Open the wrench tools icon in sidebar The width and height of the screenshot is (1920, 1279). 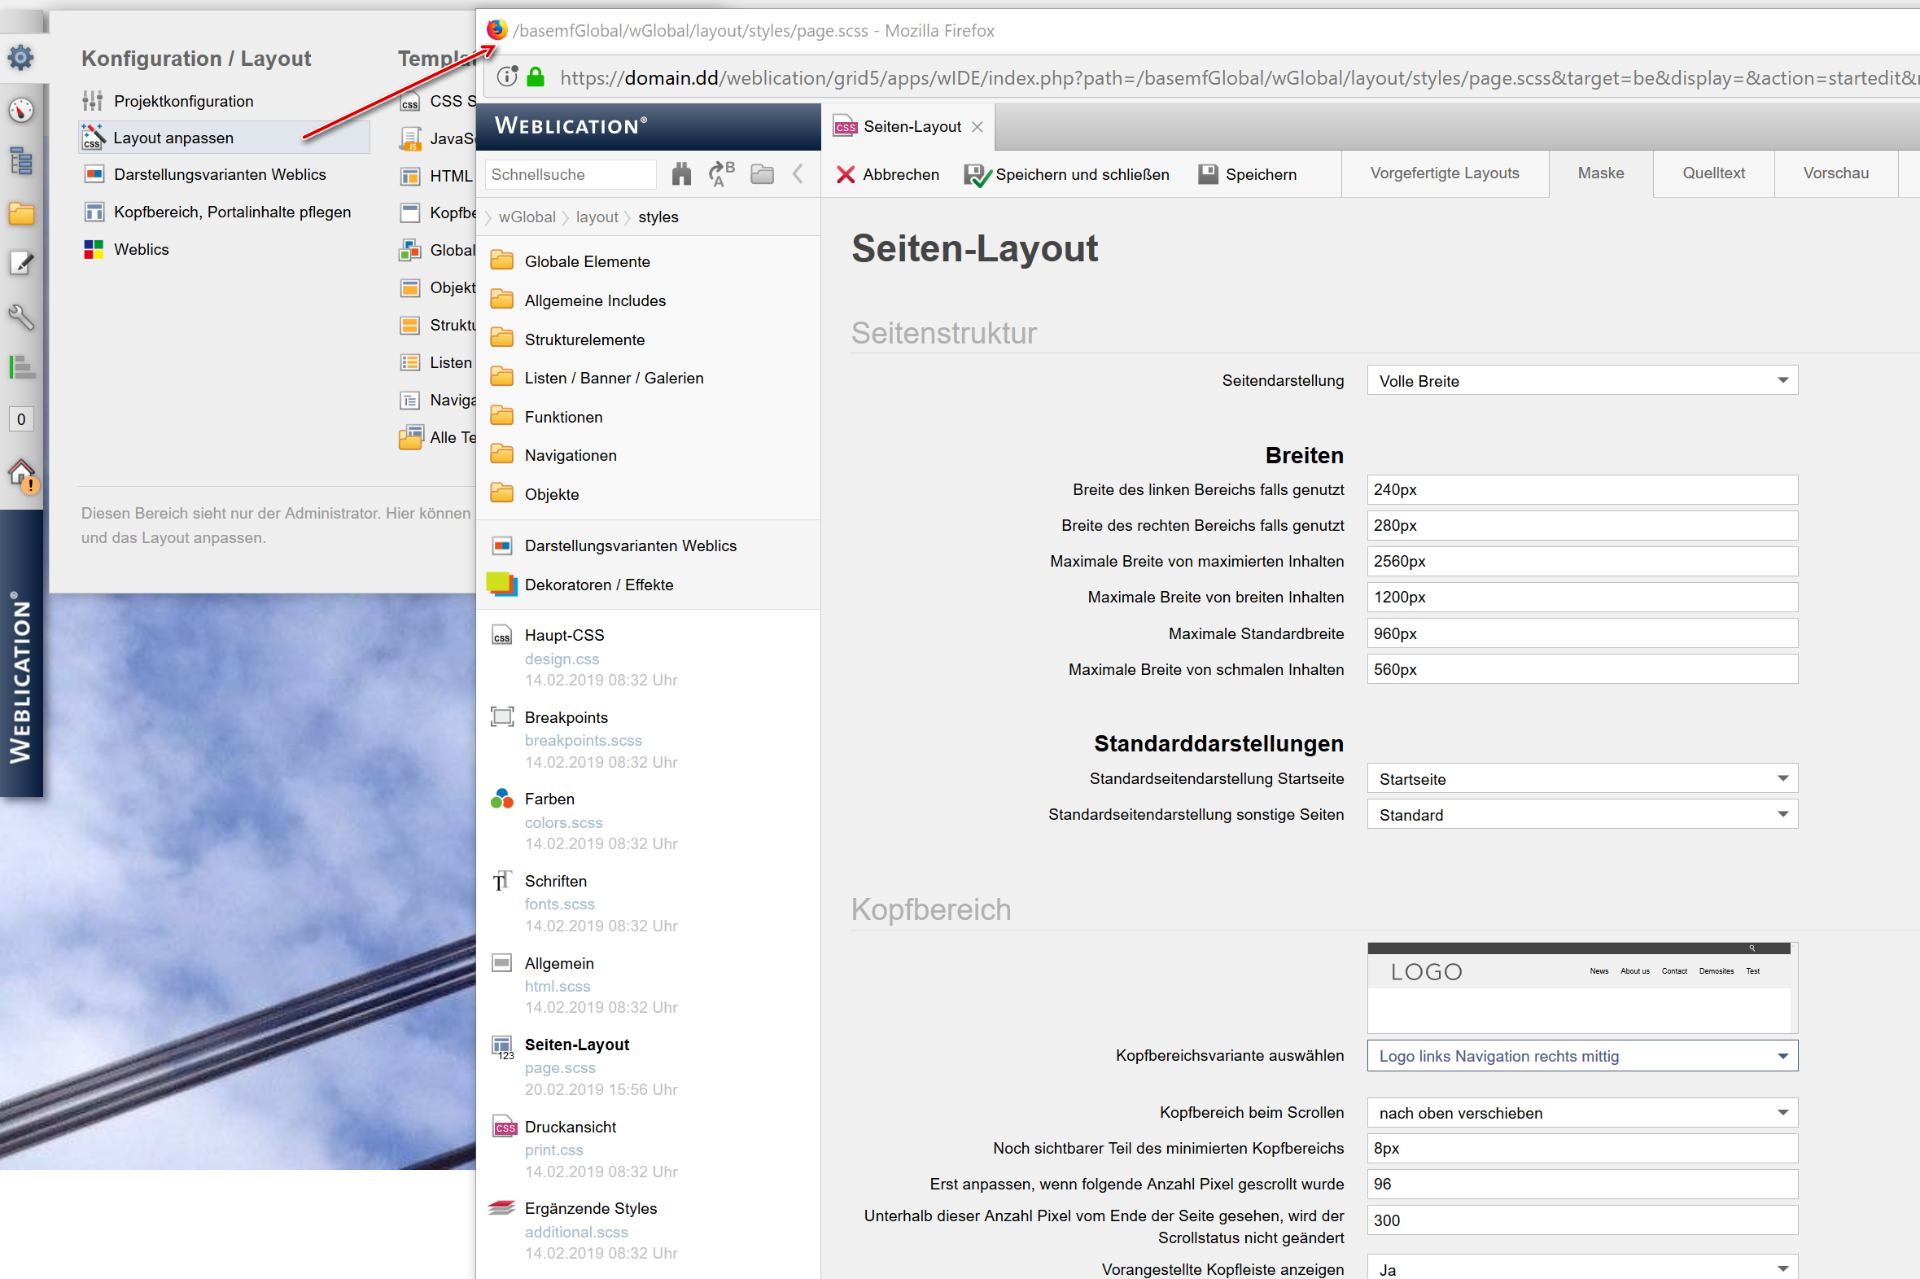pyautogui.click(x=21, y=316)
